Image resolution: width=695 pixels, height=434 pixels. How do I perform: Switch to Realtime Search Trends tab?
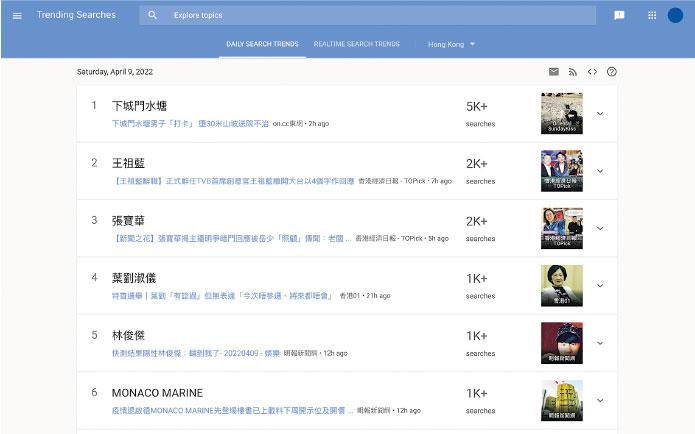pyautogui.click(x=356, y=44)
